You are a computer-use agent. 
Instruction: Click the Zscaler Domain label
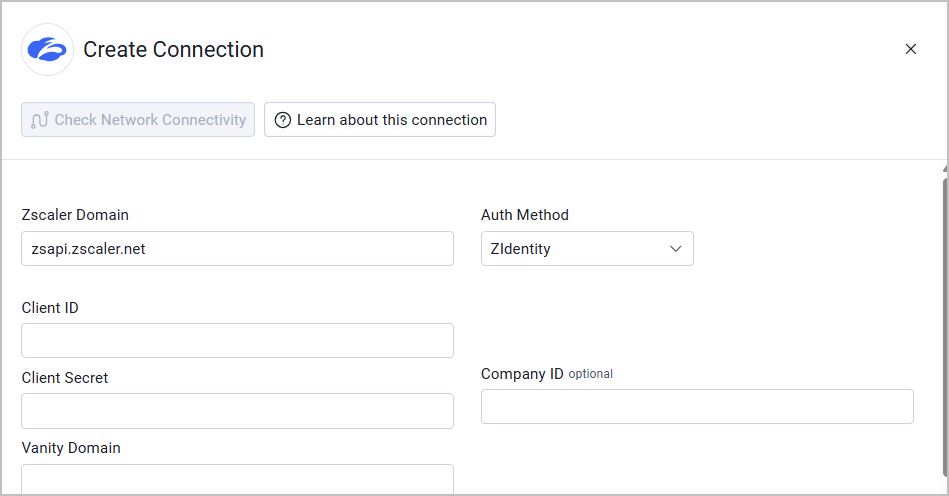click(75, 215)
